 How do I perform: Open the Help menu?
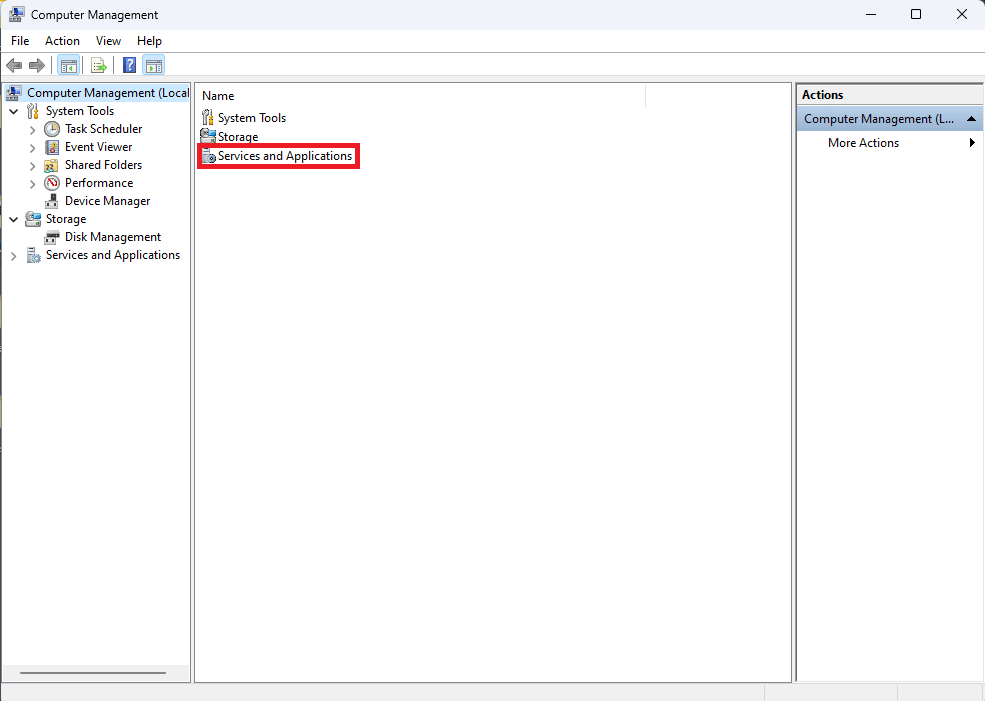150,41
